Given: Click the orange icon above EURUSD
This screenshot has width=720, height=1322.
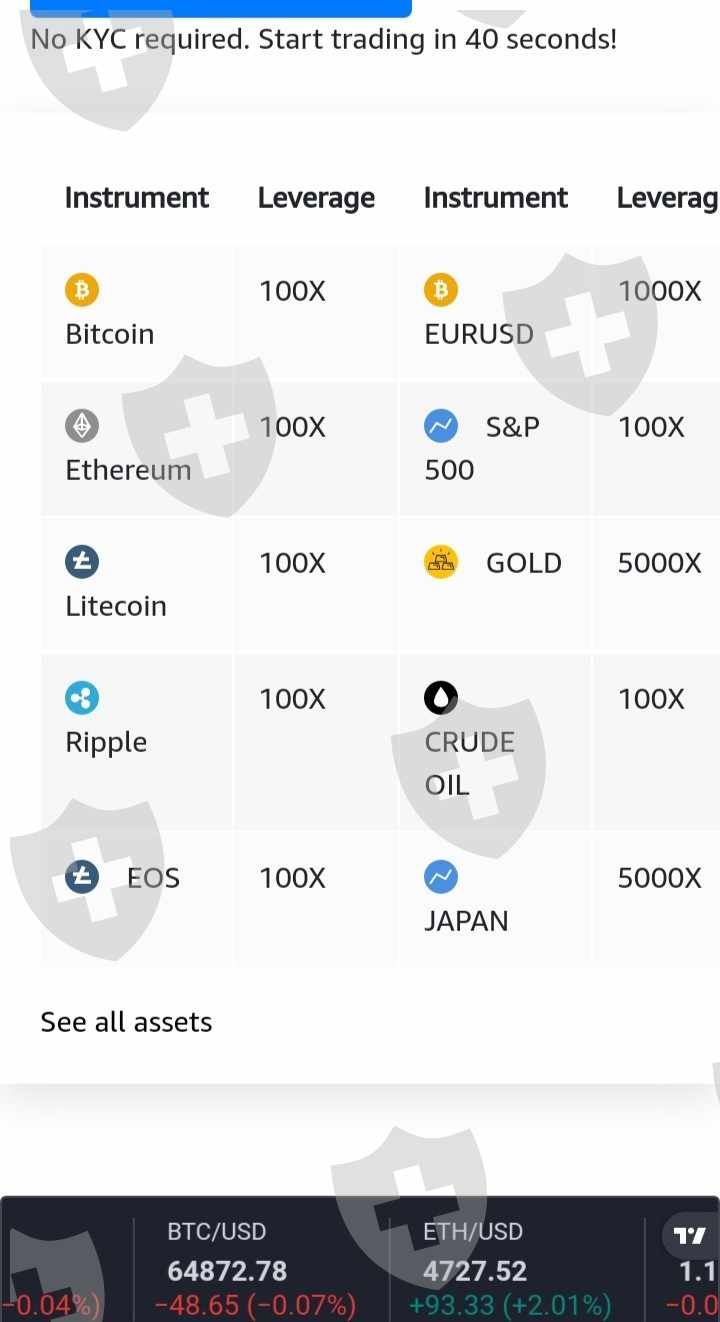Looking at the screenshot, I should tap(441, 291).
